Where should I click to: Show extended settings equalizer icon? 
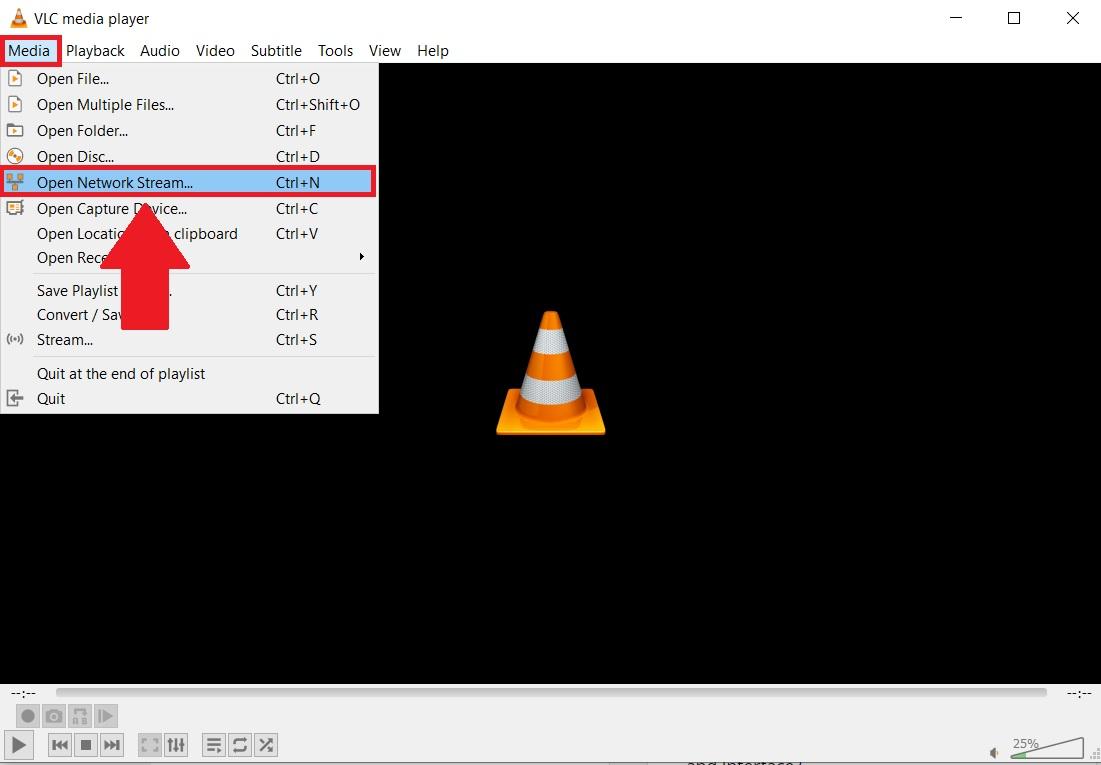point(176,745)
